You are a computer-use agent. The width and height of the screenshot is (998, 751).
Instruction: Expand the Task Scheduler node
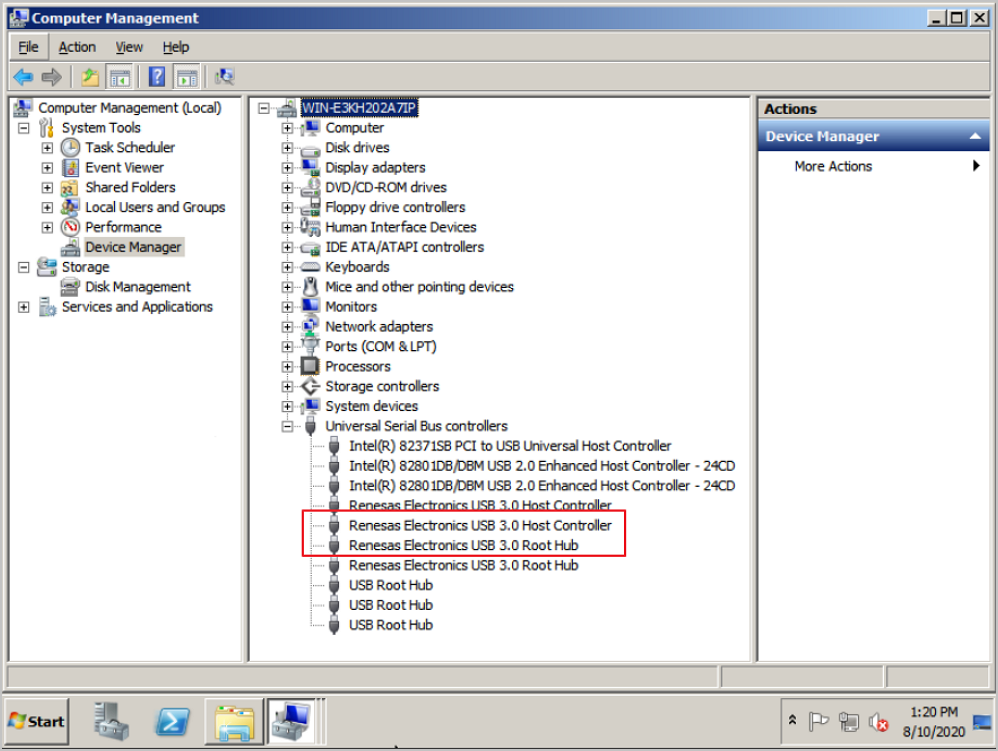coord(47,148)
